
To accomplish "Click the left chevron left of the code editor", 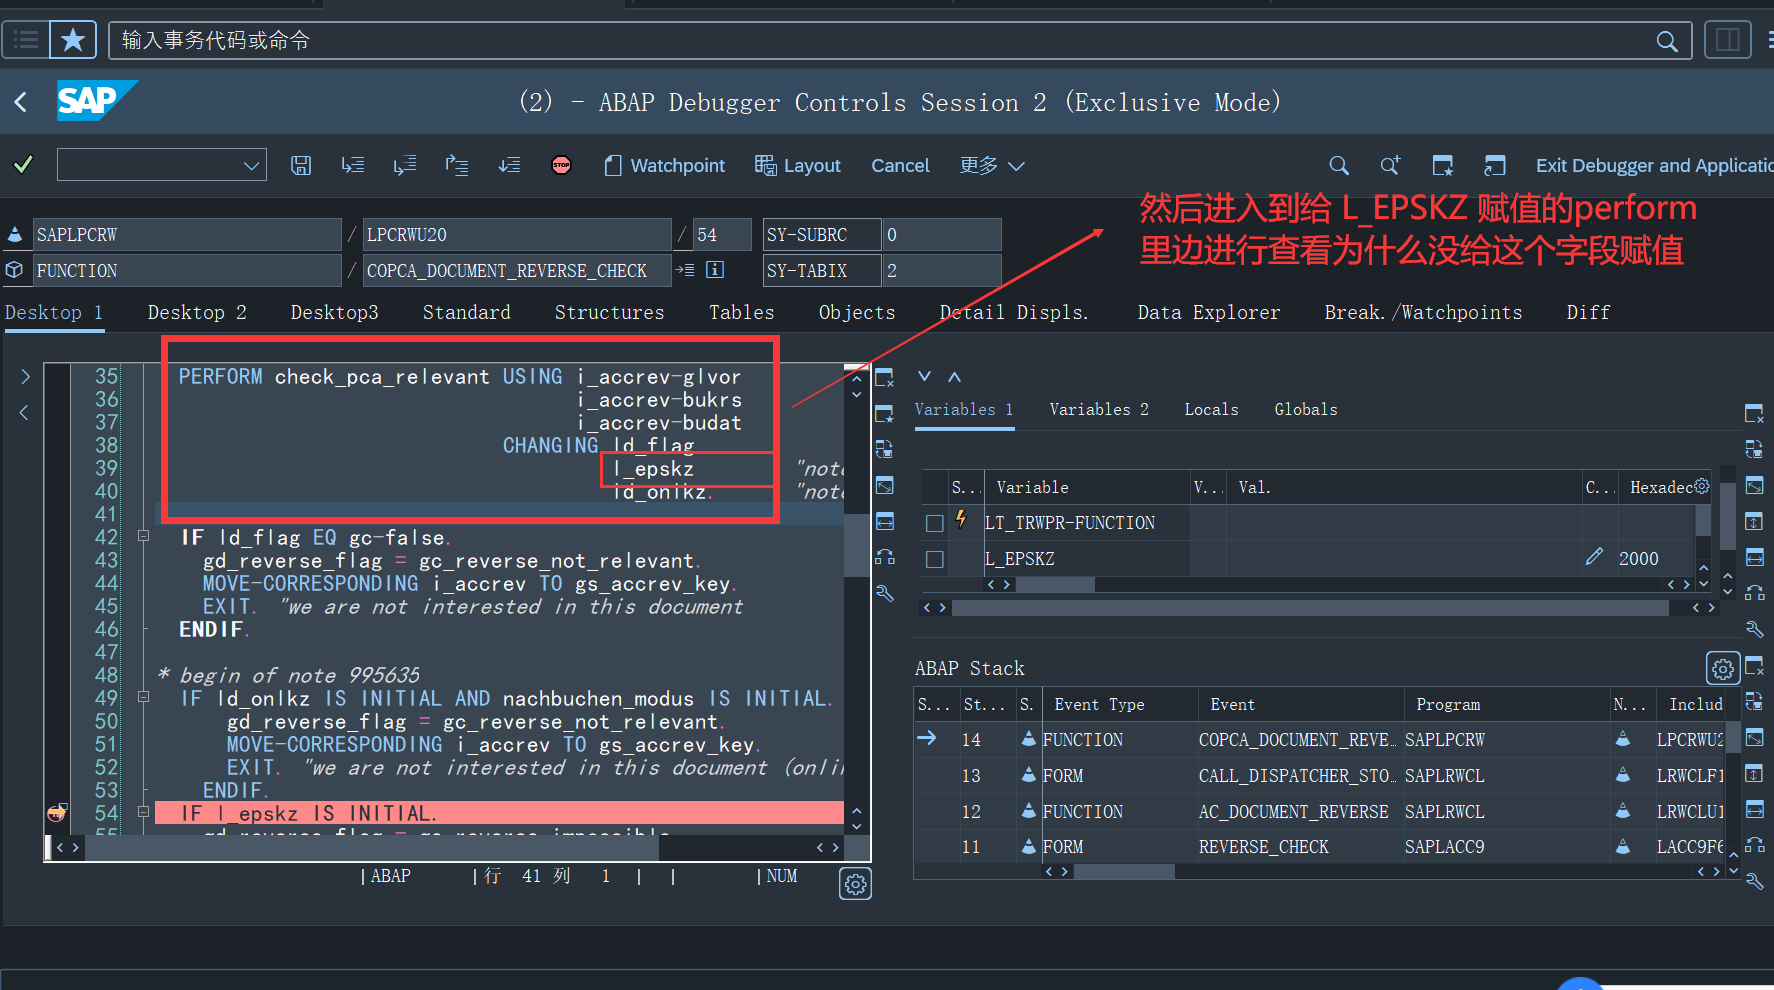I will click(24, 412).
